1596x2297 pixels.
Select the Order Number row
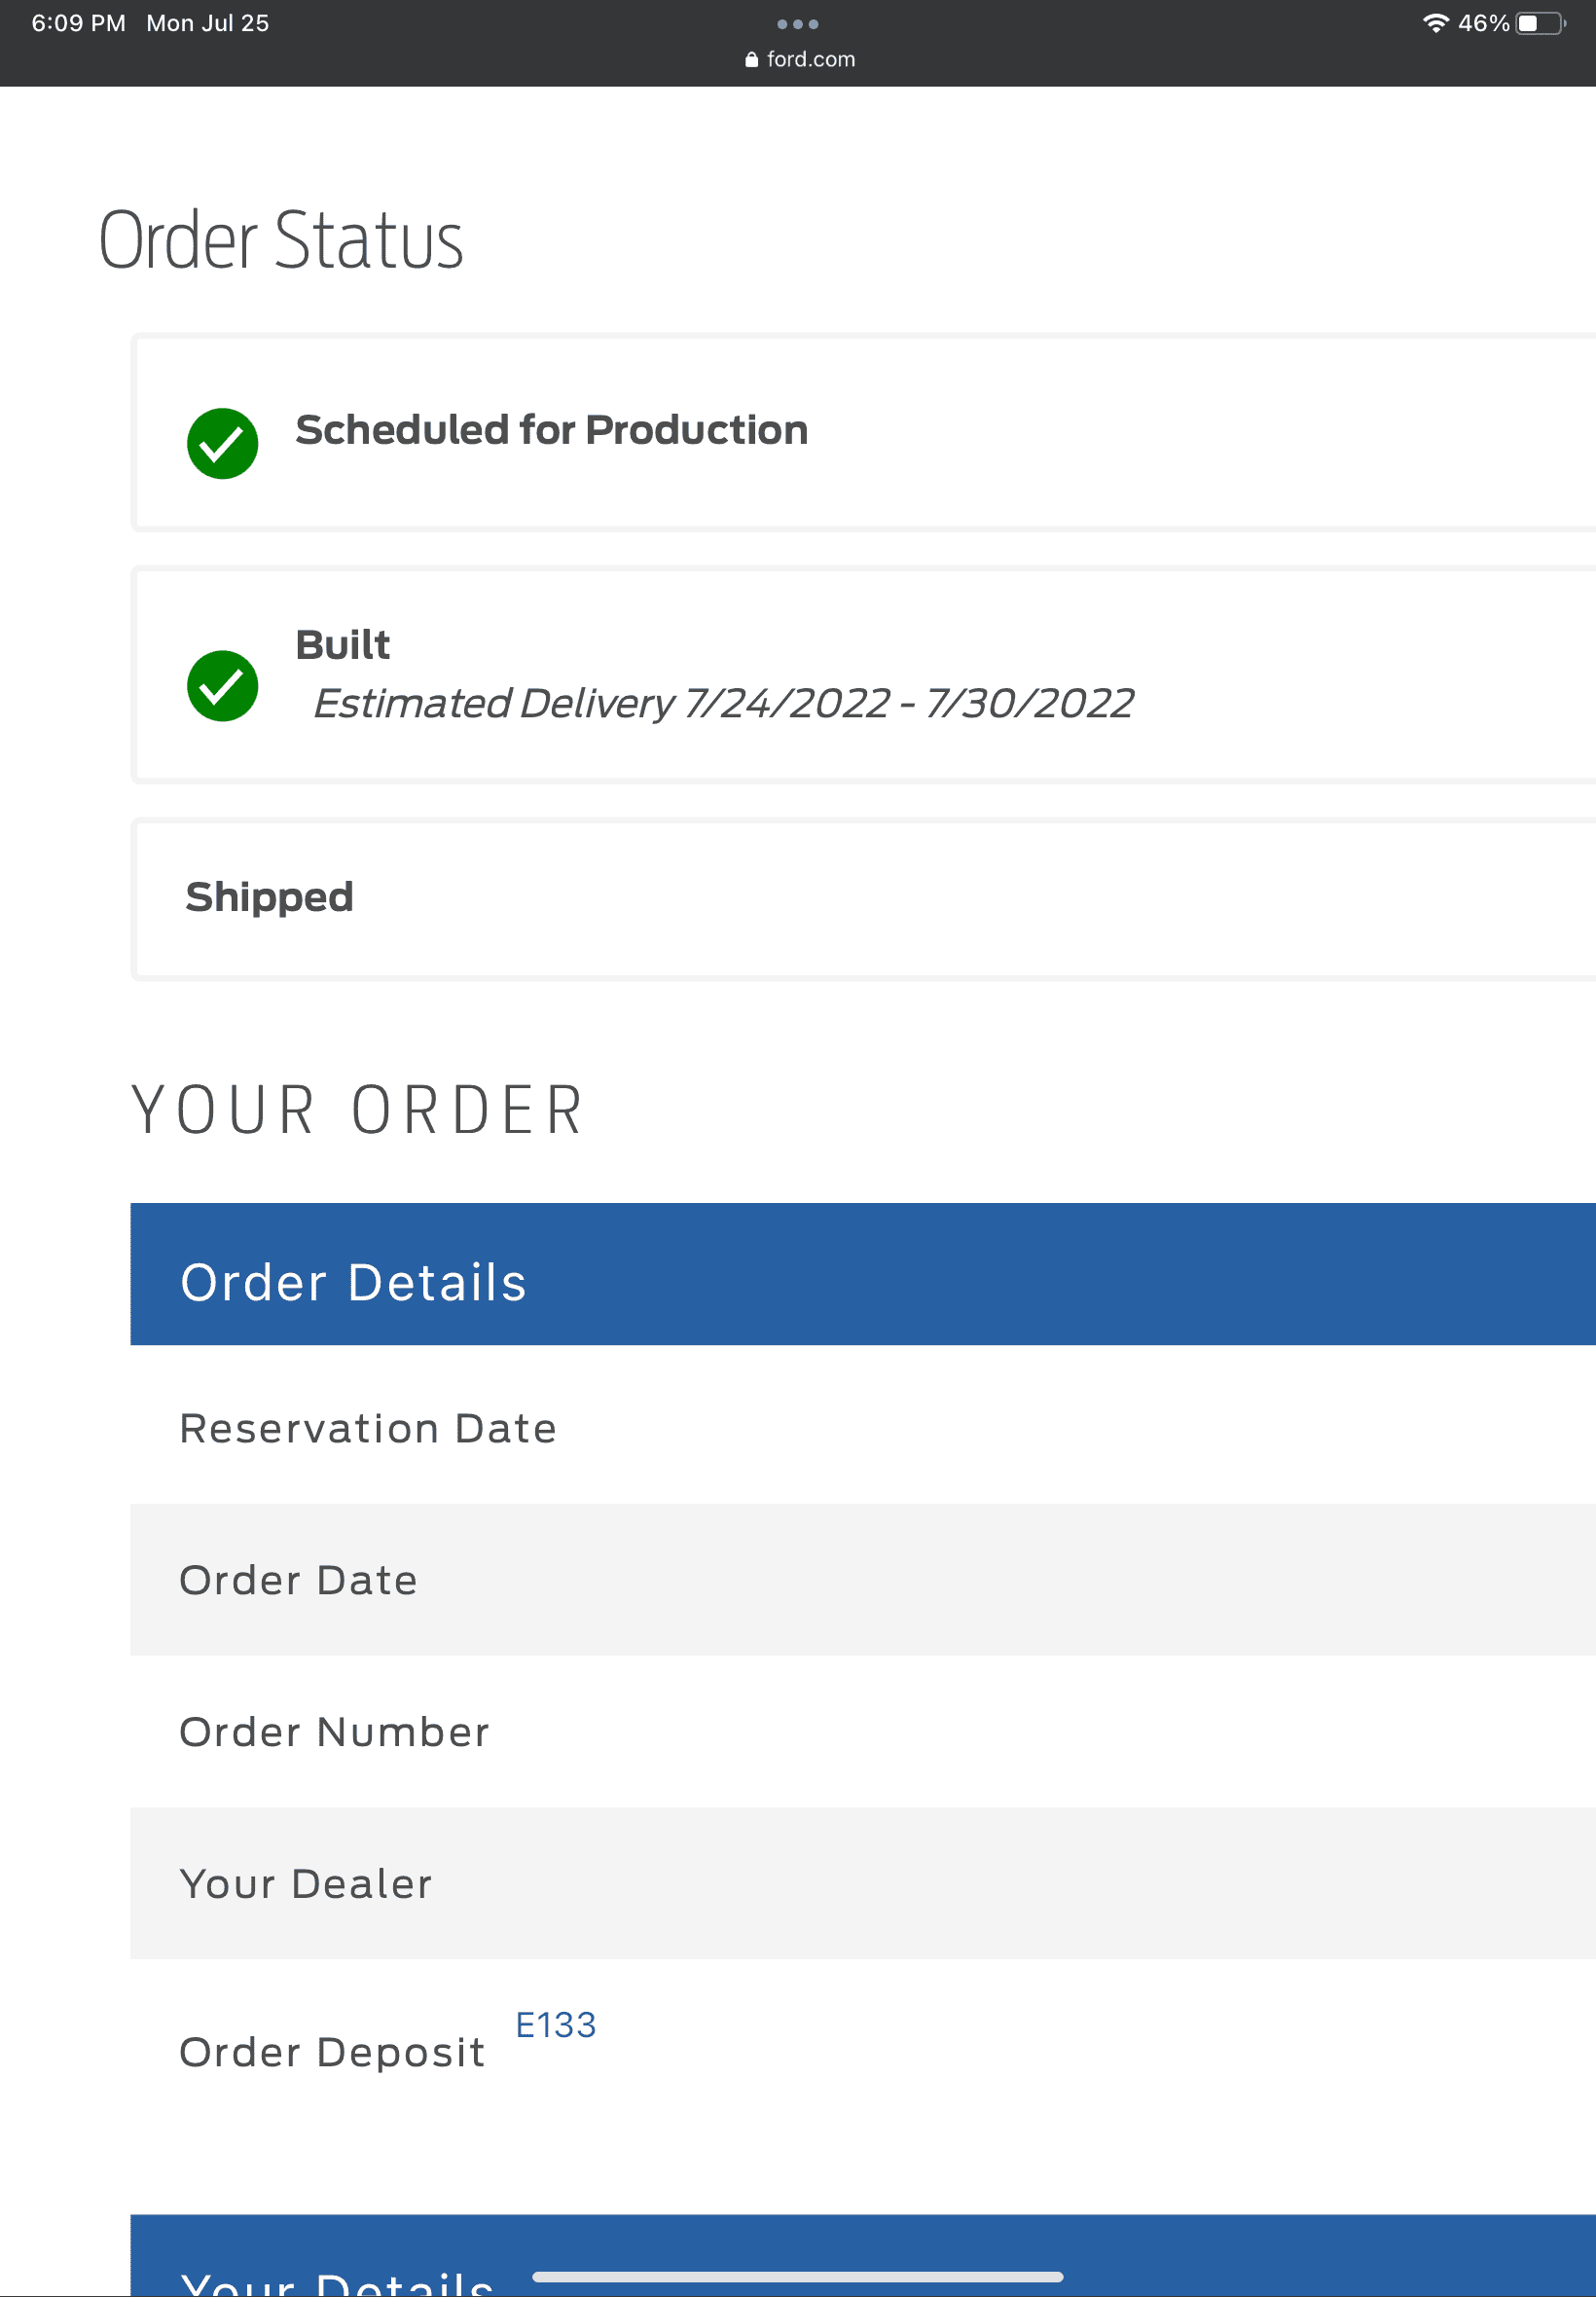click(x=862, y=1732)
